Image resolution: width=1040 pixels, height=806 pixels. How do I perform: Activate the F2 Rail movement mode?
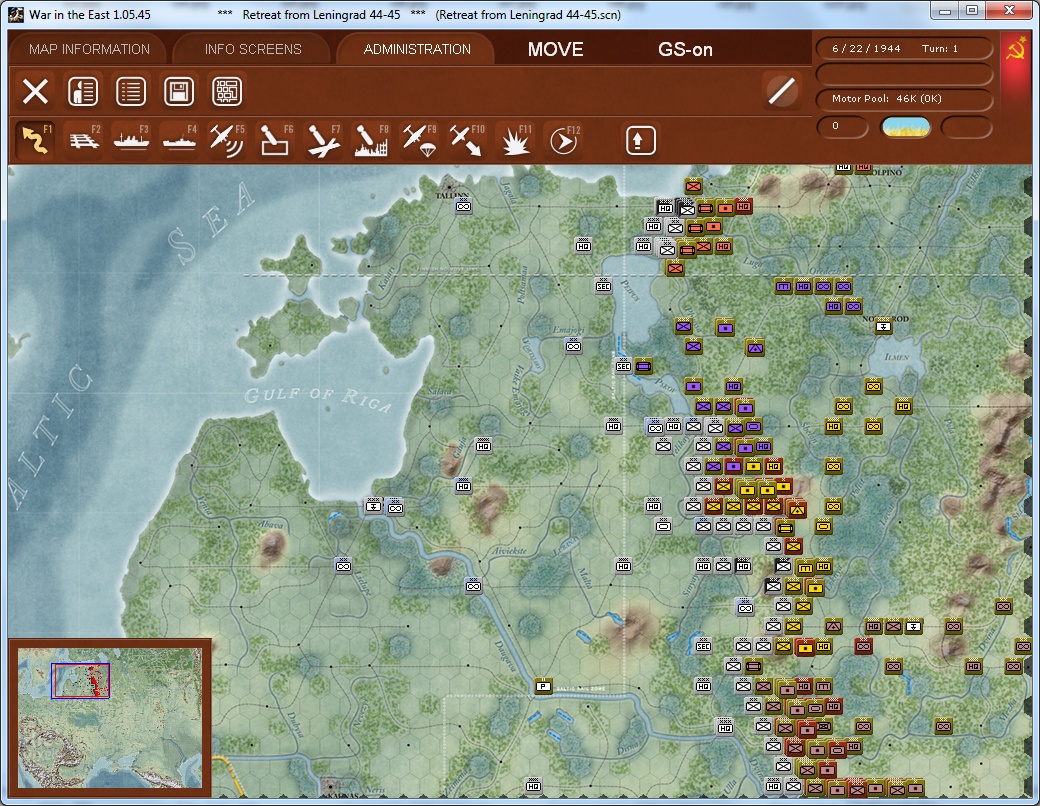pos(84,140)
